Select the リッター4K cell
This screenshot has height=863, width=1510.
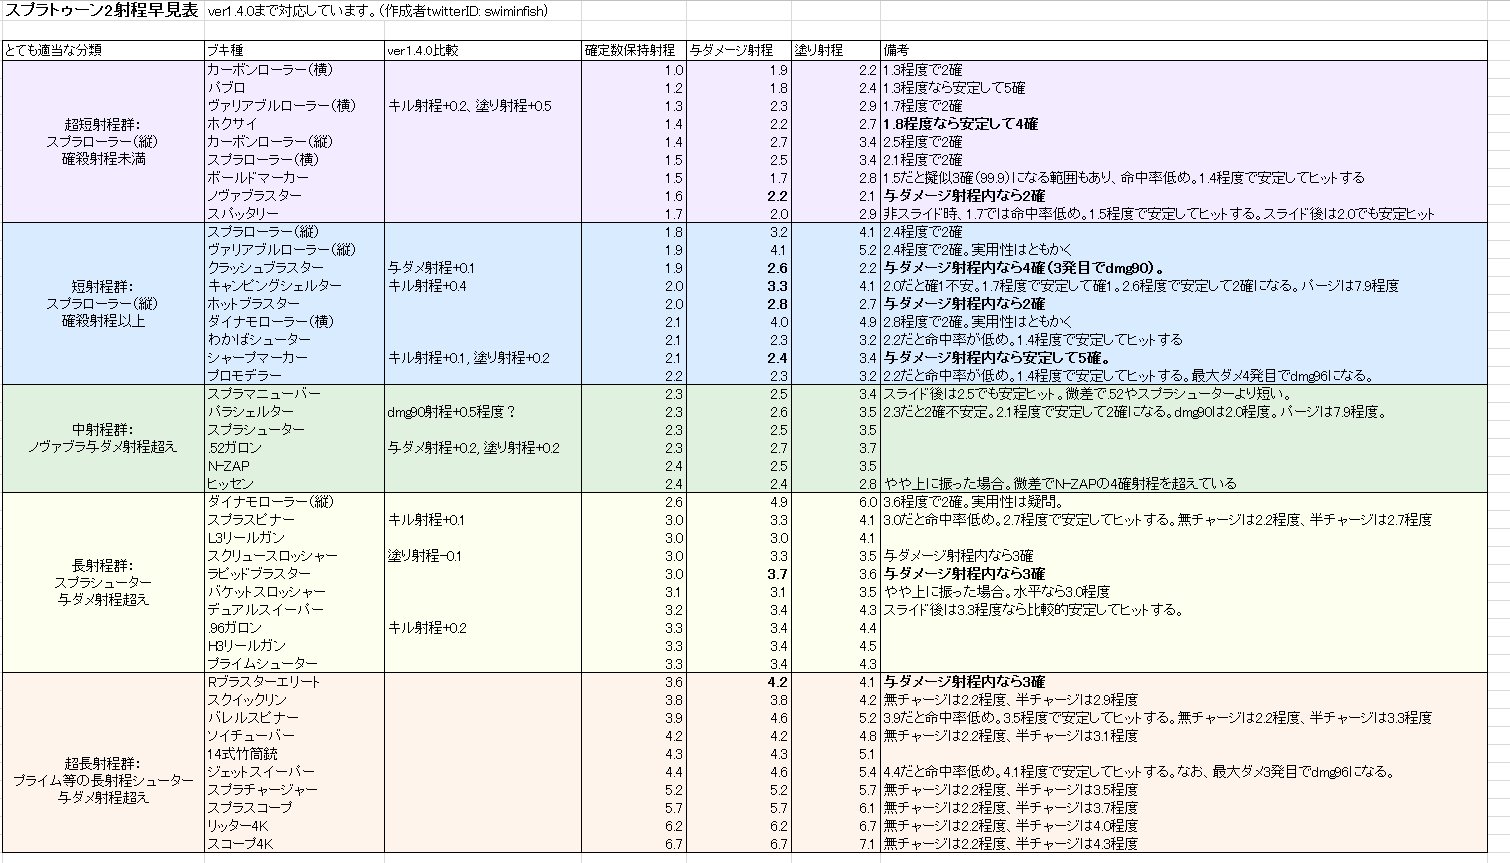pyautogui.click(x=294, y=826)
